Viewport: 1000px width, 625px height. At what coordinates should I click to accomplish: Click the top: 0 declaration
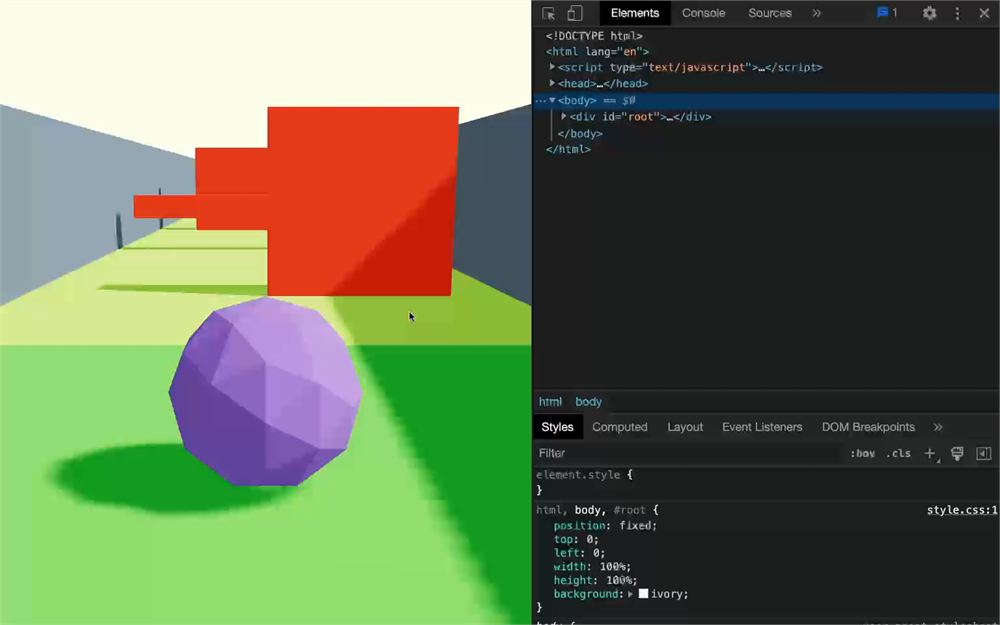pos(576,540)
